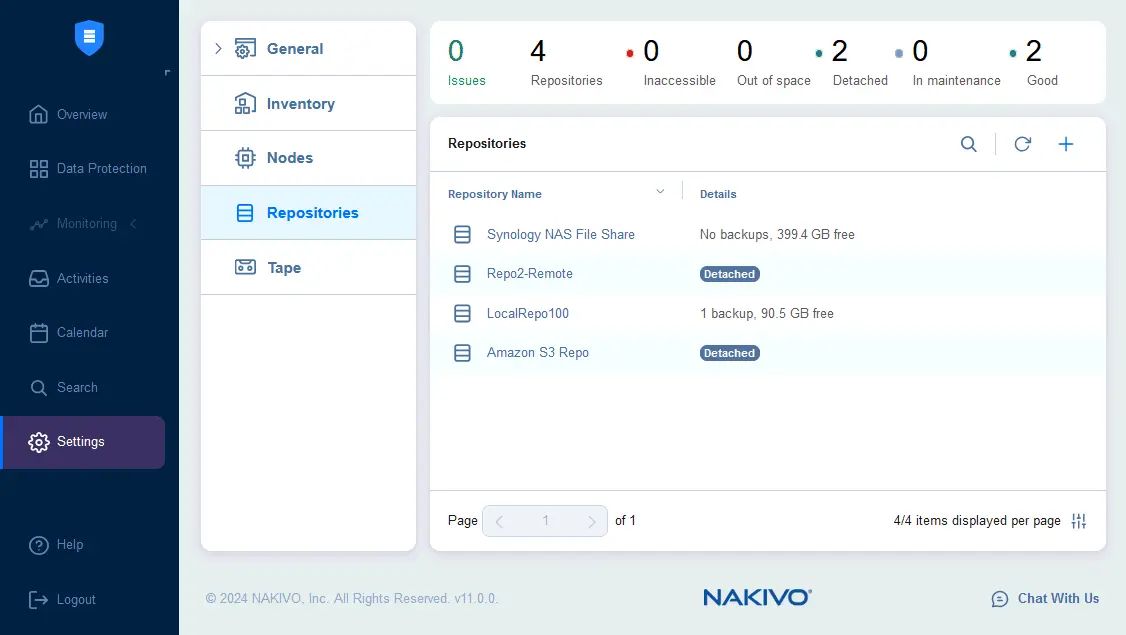Open LocalRepo100 repository
This screenshot has height=635, width=1126.
coord(528,313)
